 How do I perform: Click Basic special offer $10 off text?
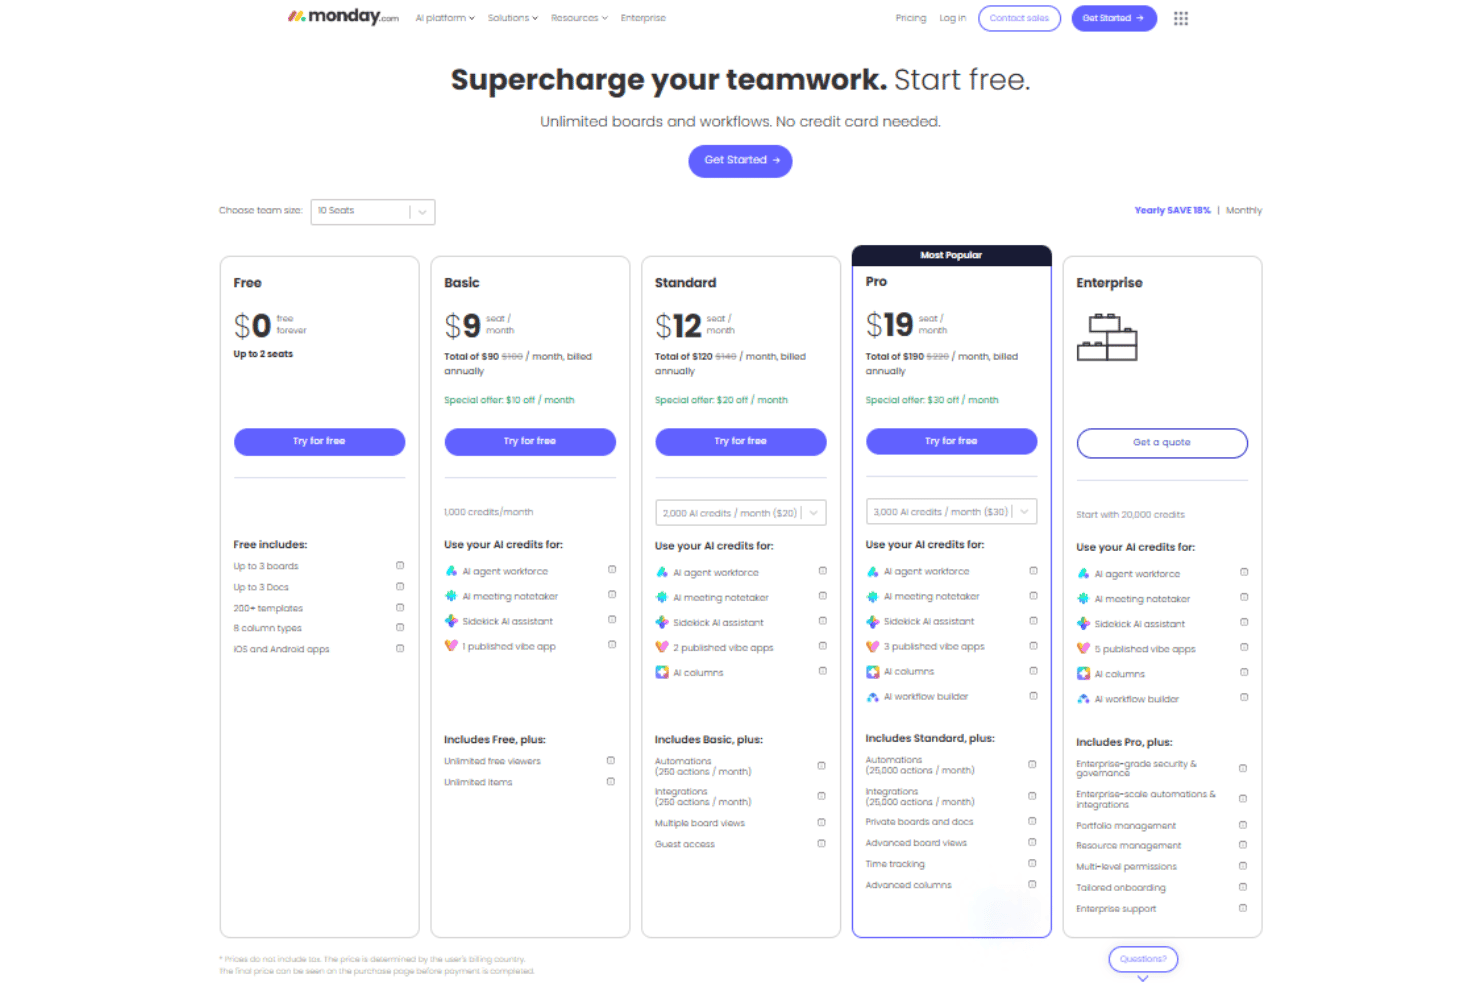pyautogui.click(x=509, y=400)
